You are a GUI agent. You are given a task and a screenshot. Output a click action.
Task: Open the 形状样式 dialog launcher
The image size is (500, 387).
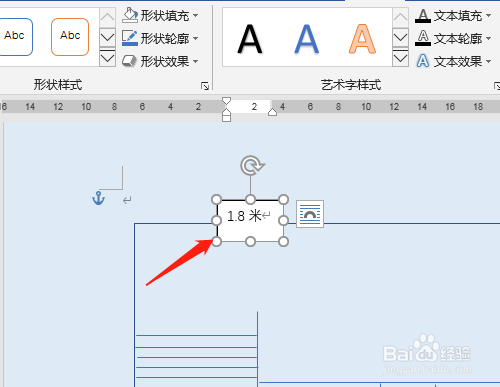click(x=205, y=86)
